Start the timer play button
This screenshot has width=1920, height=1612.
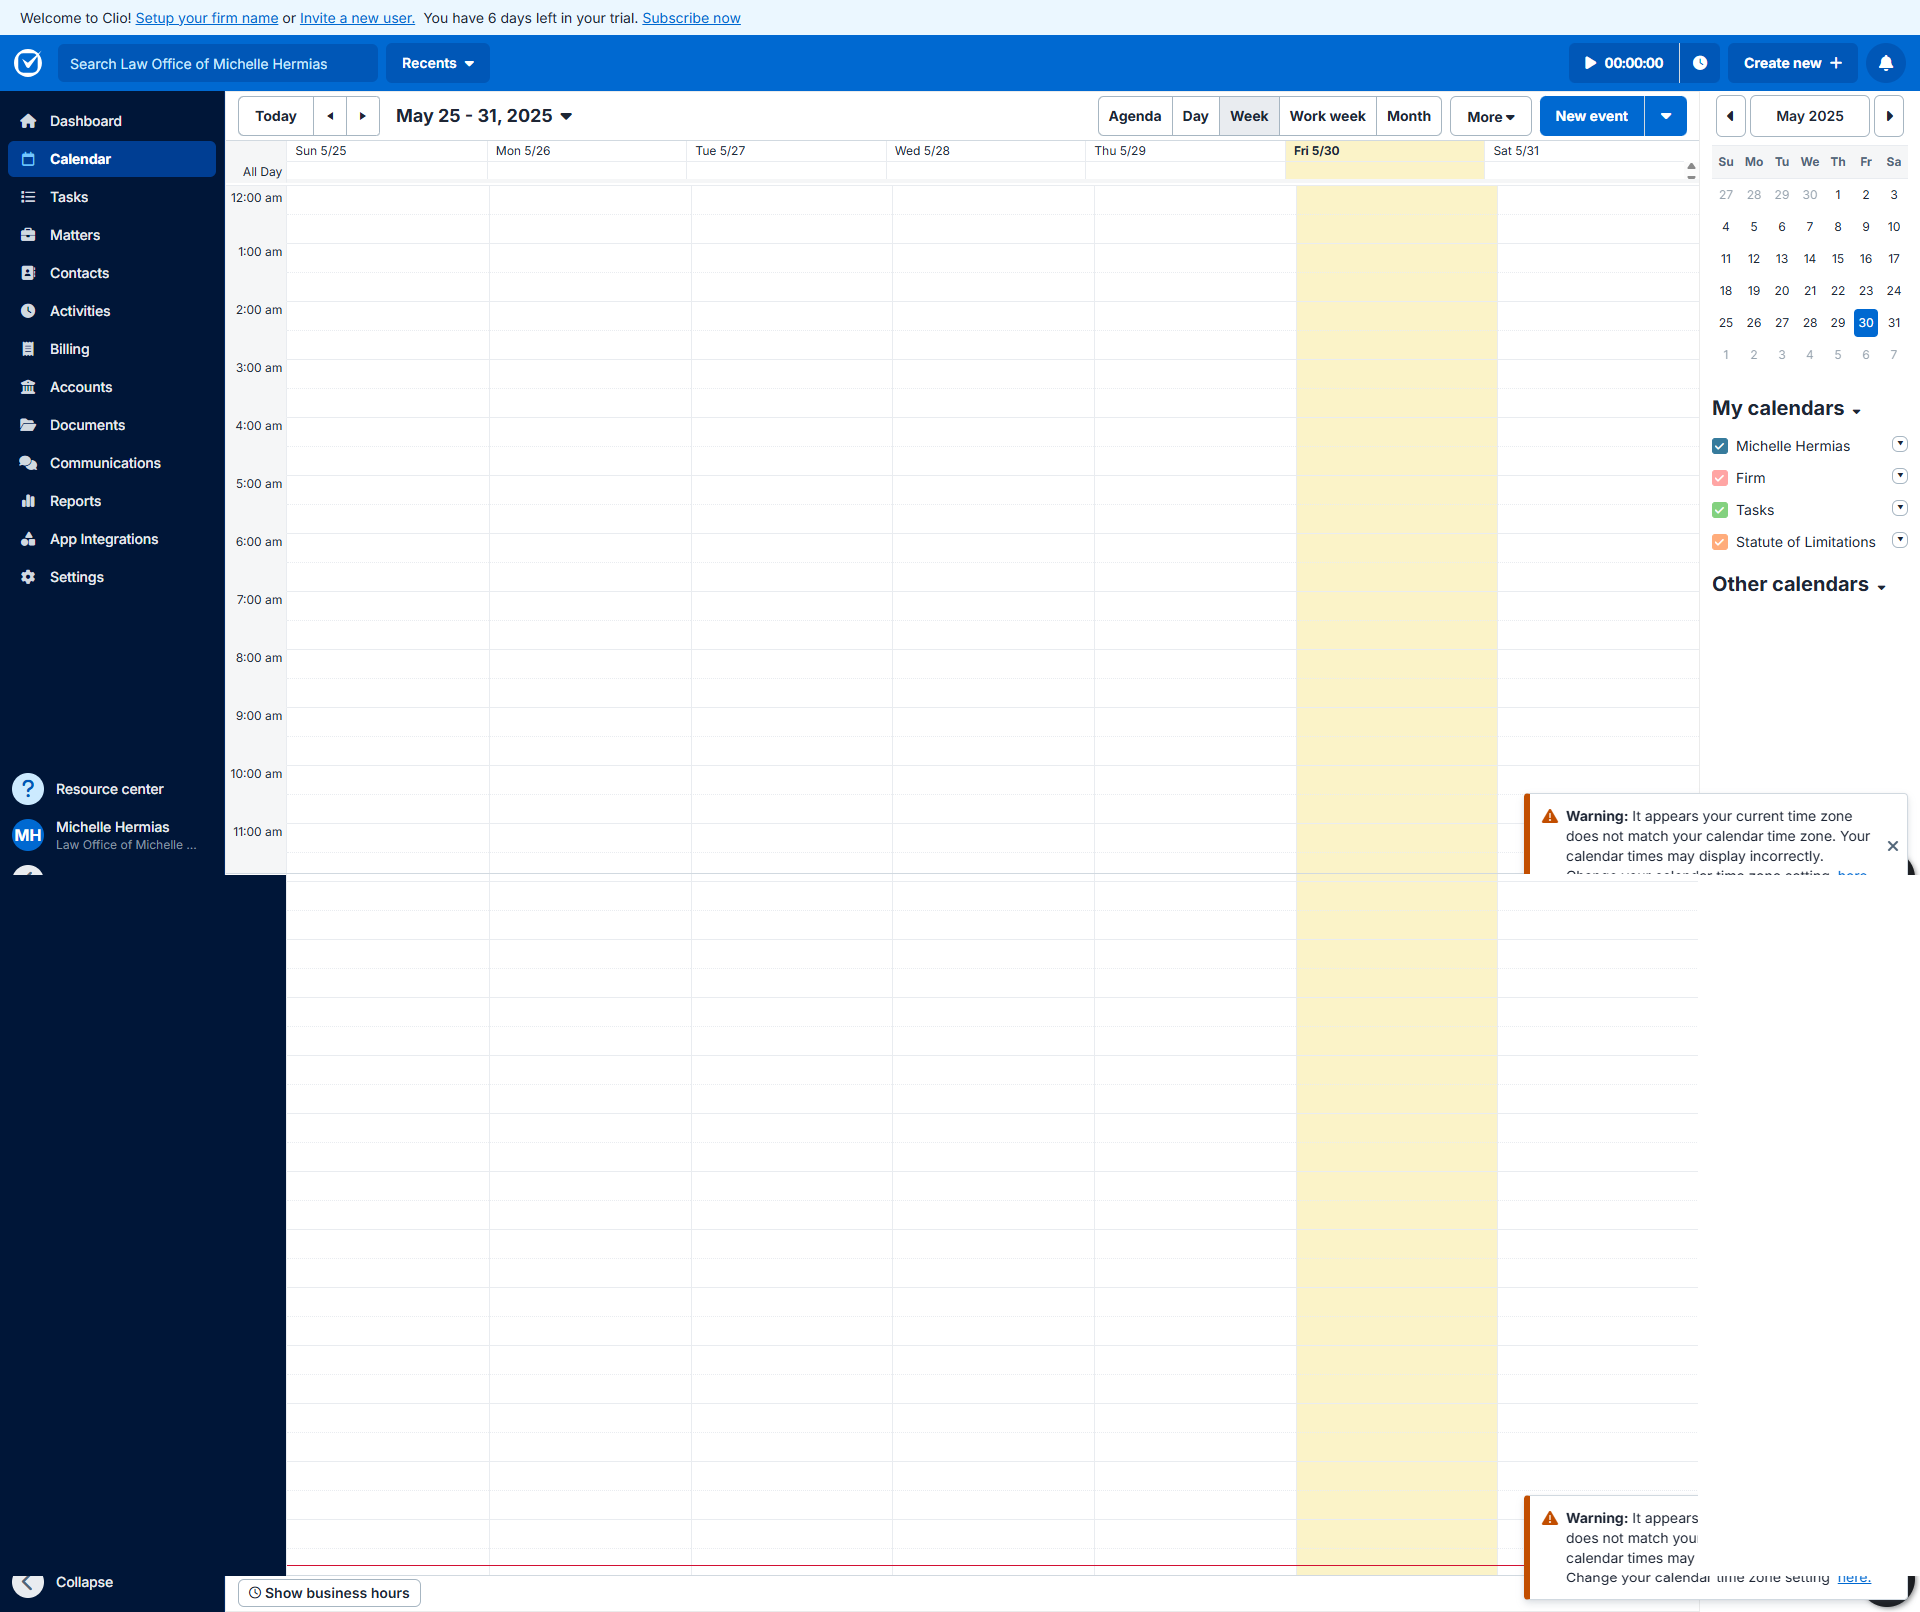(x=1590, y=63)
